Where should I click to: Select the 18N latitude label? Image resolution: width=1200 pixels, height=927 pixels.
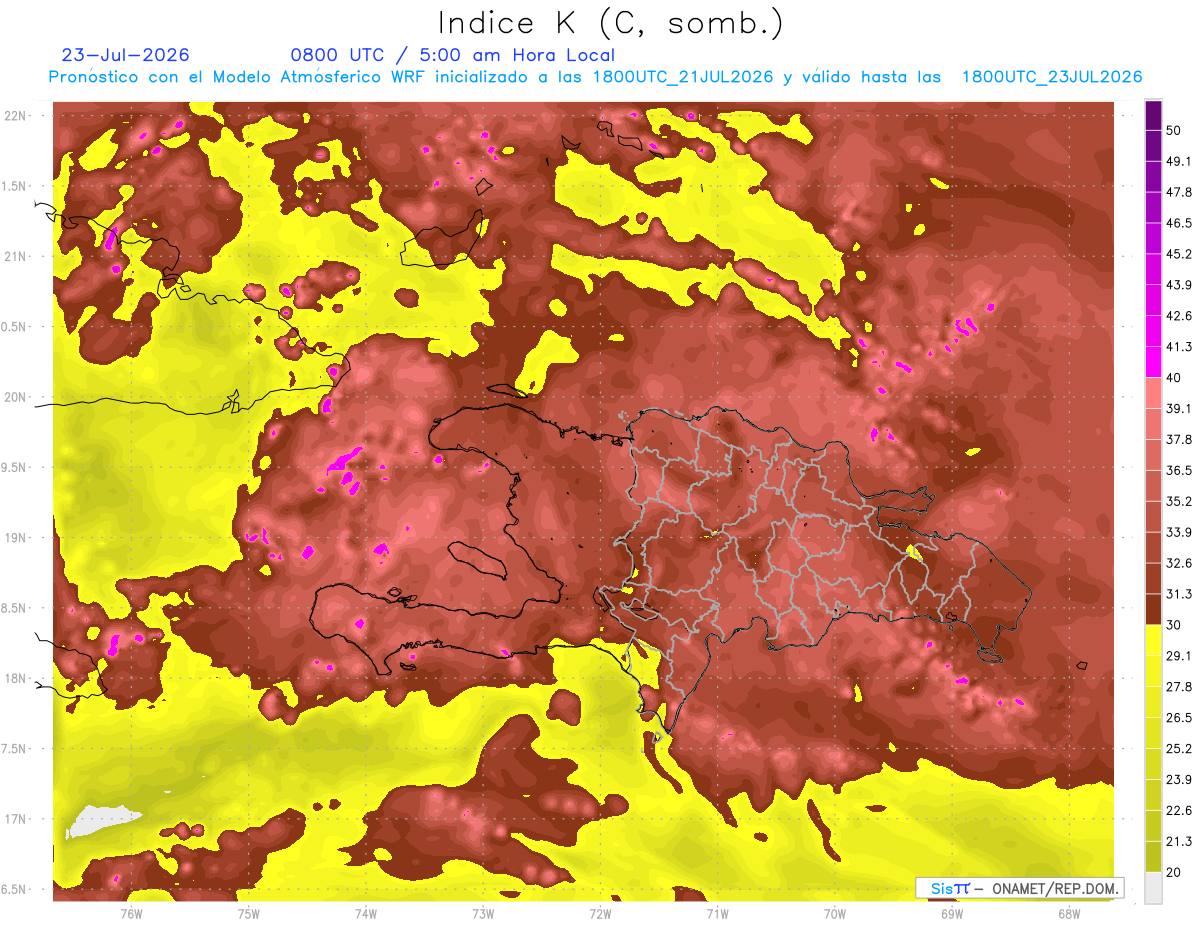[17, 679]
